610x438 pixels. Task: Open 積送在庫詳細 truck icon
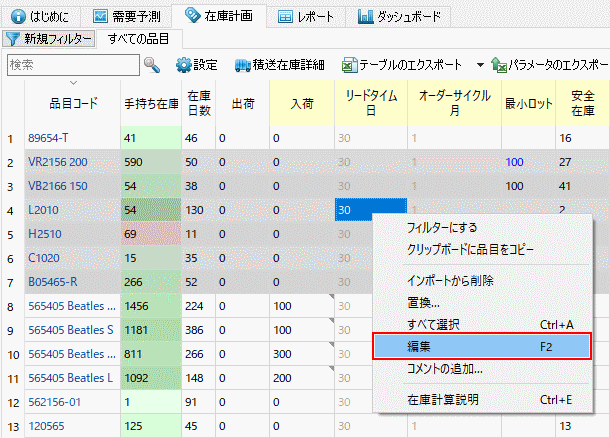pyautogui.click(x=243, y=65)
